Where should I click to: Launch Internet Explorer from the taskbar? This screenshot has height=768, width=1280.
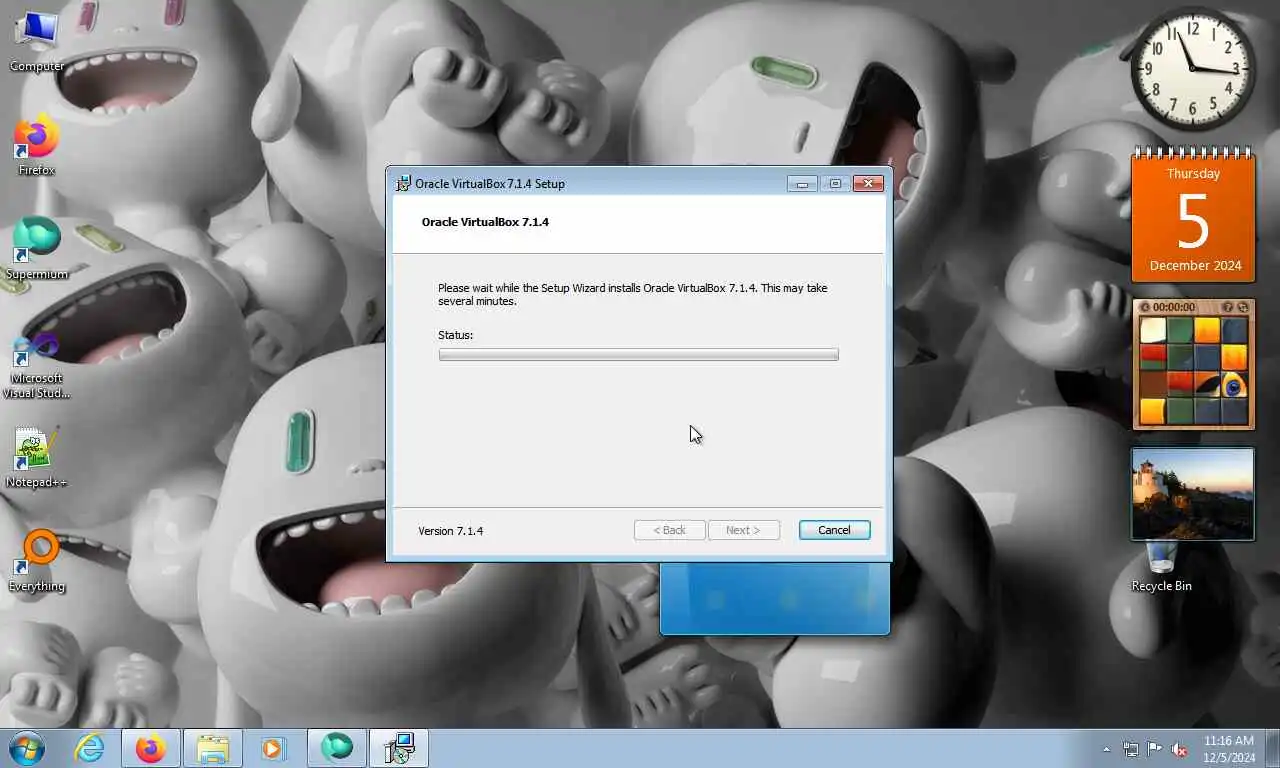90,748
